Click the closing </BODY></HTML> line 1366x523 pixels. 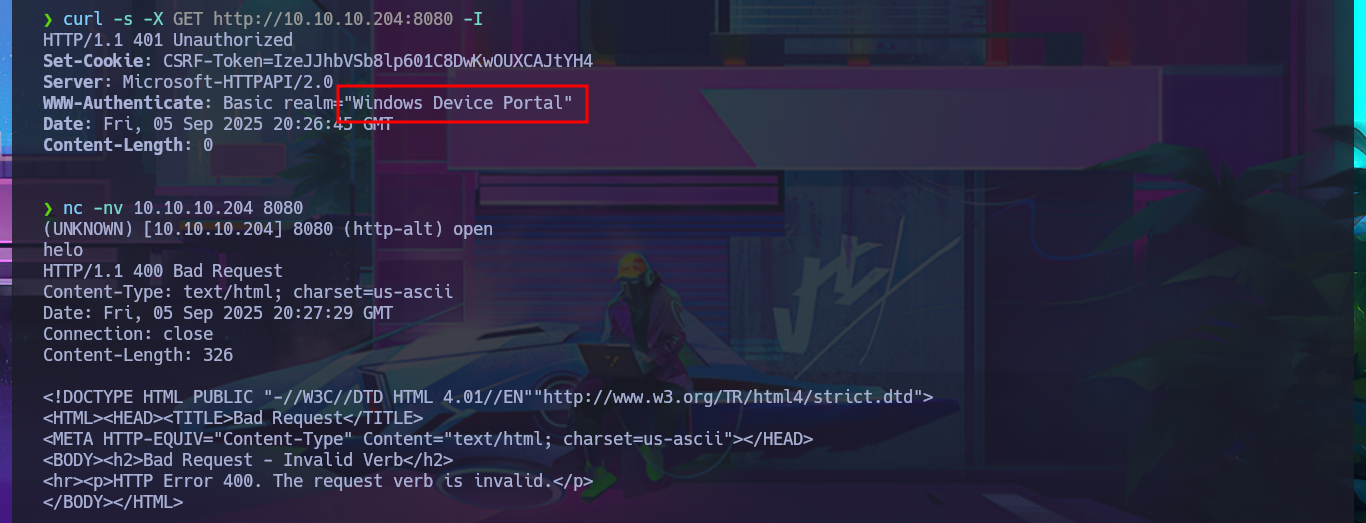tap(113, 502)
